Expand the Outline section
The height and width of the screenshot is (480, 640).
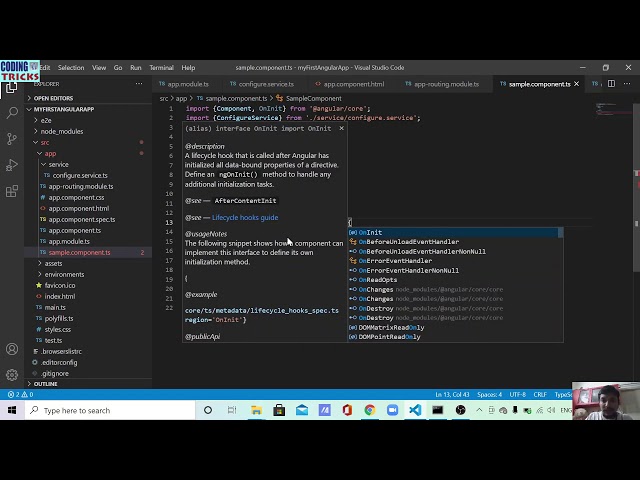point(45,384)
